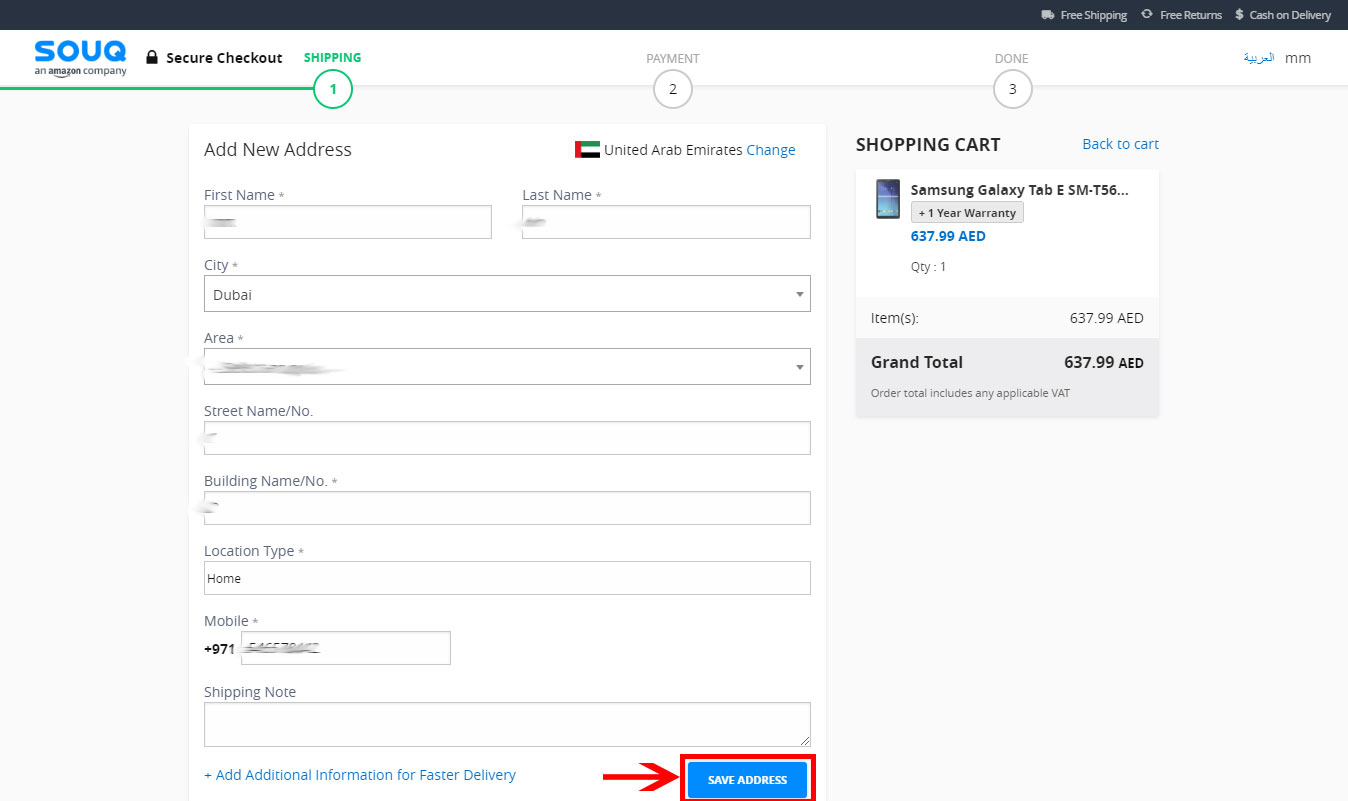
Task: Click the Free Shipping truck icon
Action: (x=1047, y=15)
